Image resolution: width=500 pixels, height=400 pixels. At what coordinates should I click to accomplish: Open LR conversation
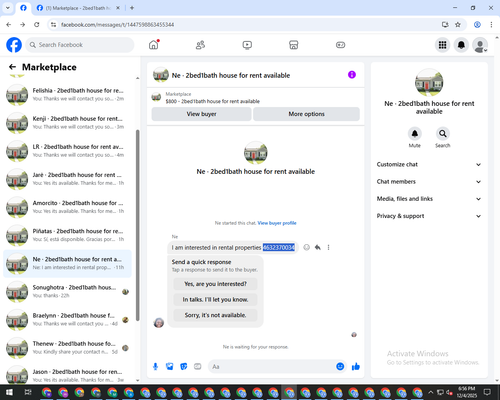(67, 151)
